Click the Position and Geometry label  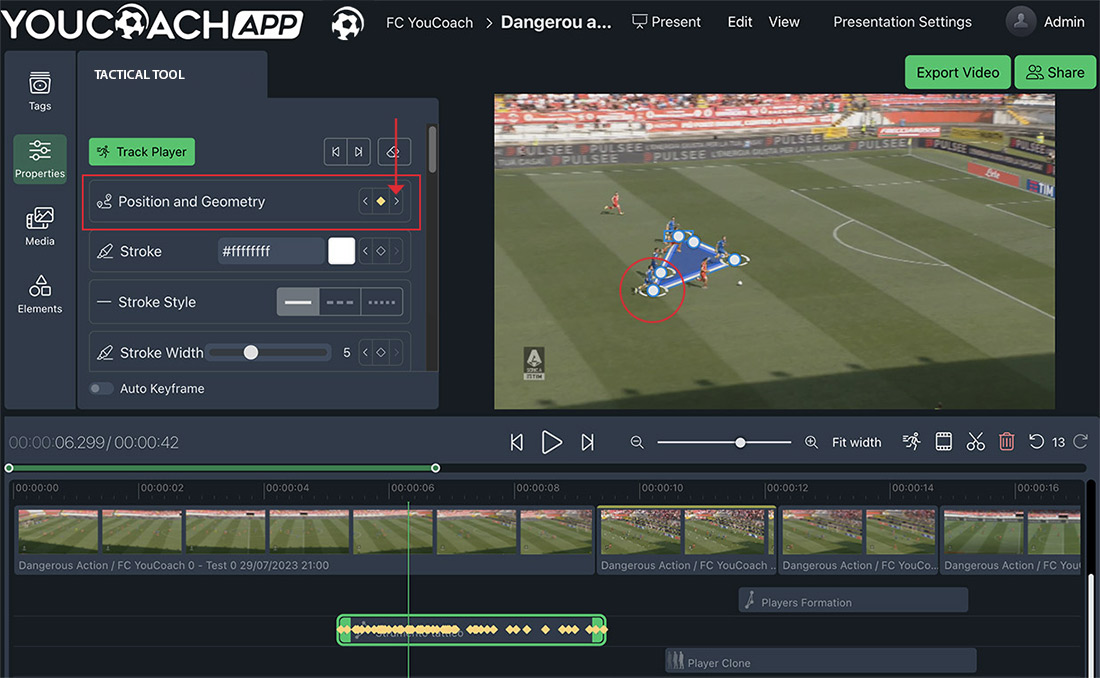pyautogui.click(x=192, y=201)
